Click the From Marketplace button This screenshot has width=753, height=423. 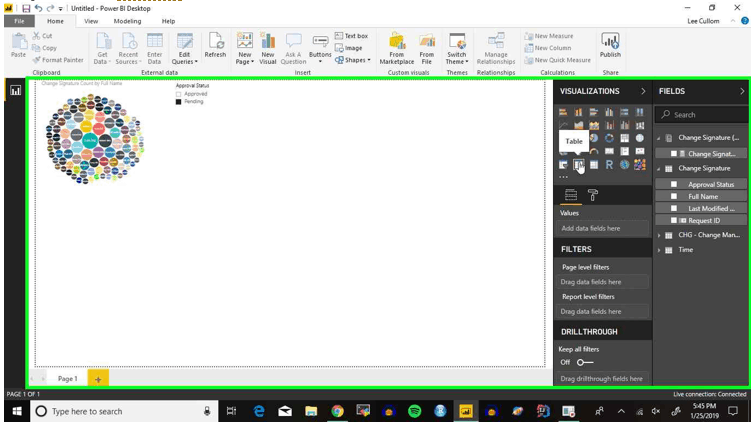click(397, 48)
